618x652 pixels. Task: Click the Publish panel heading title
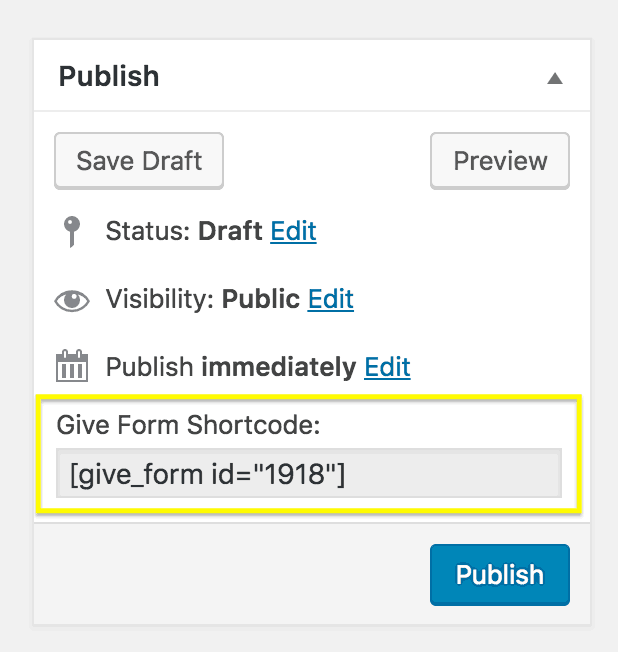[109, 77]
